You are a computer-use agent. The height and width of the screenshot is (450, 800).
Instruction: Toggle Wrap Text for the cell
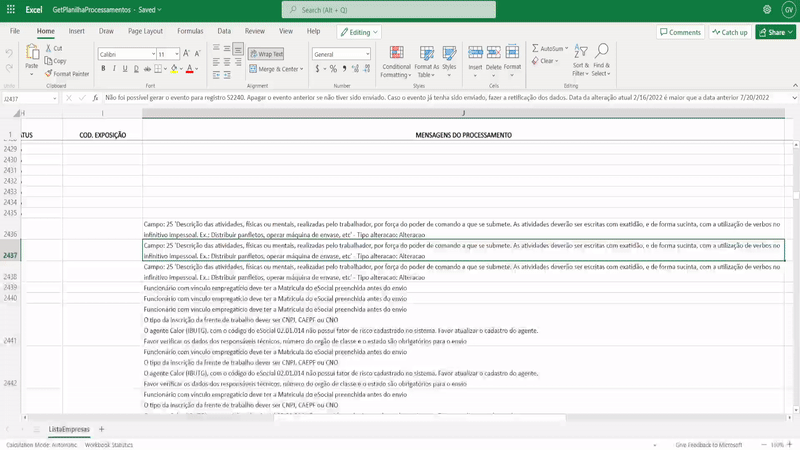coord(266,54)
